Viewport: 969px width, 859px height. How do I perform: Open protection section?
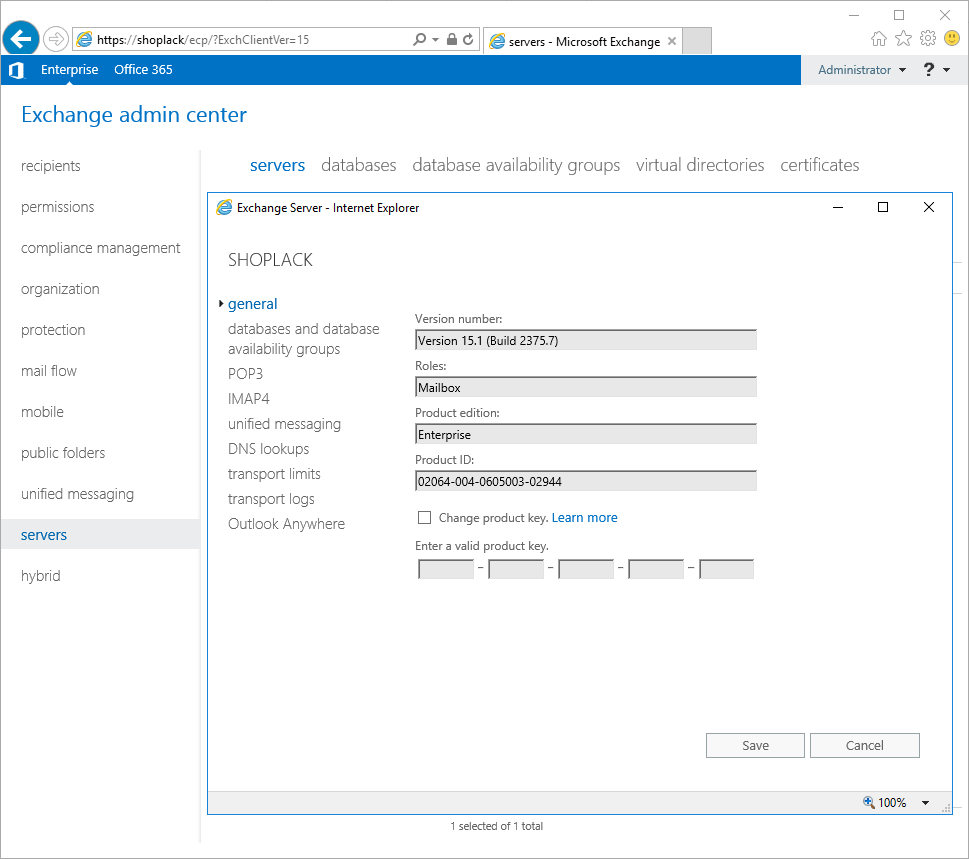[x=53, y=330]
